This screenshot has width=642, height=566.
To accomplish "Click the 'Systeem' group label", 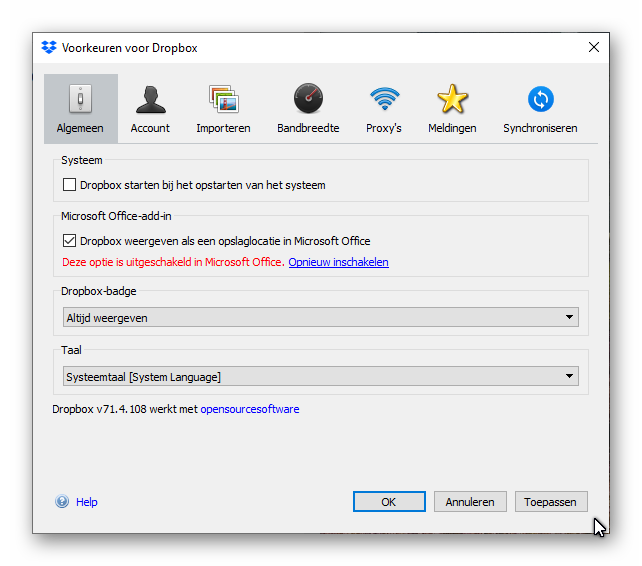I will [x=81, y=160].
